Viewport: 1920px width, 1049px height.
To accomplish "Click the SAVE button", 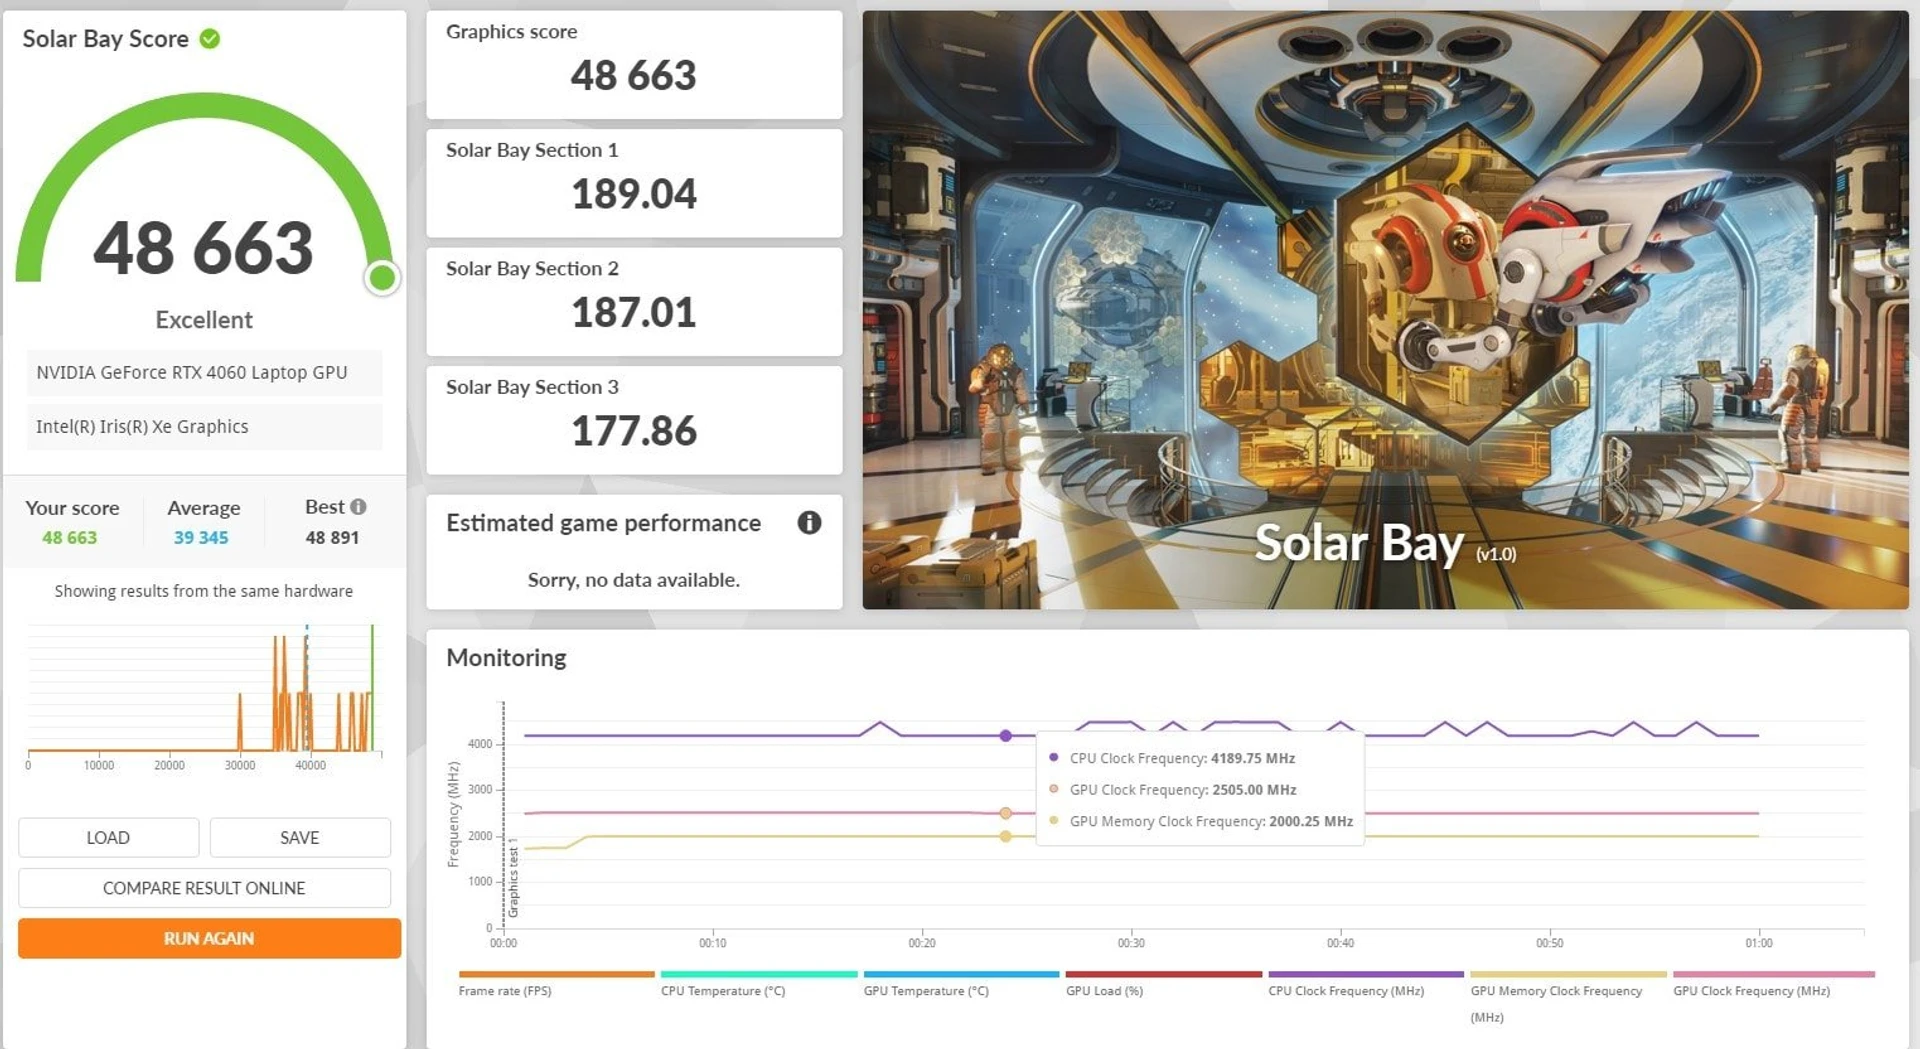I will tap(300, 838).
